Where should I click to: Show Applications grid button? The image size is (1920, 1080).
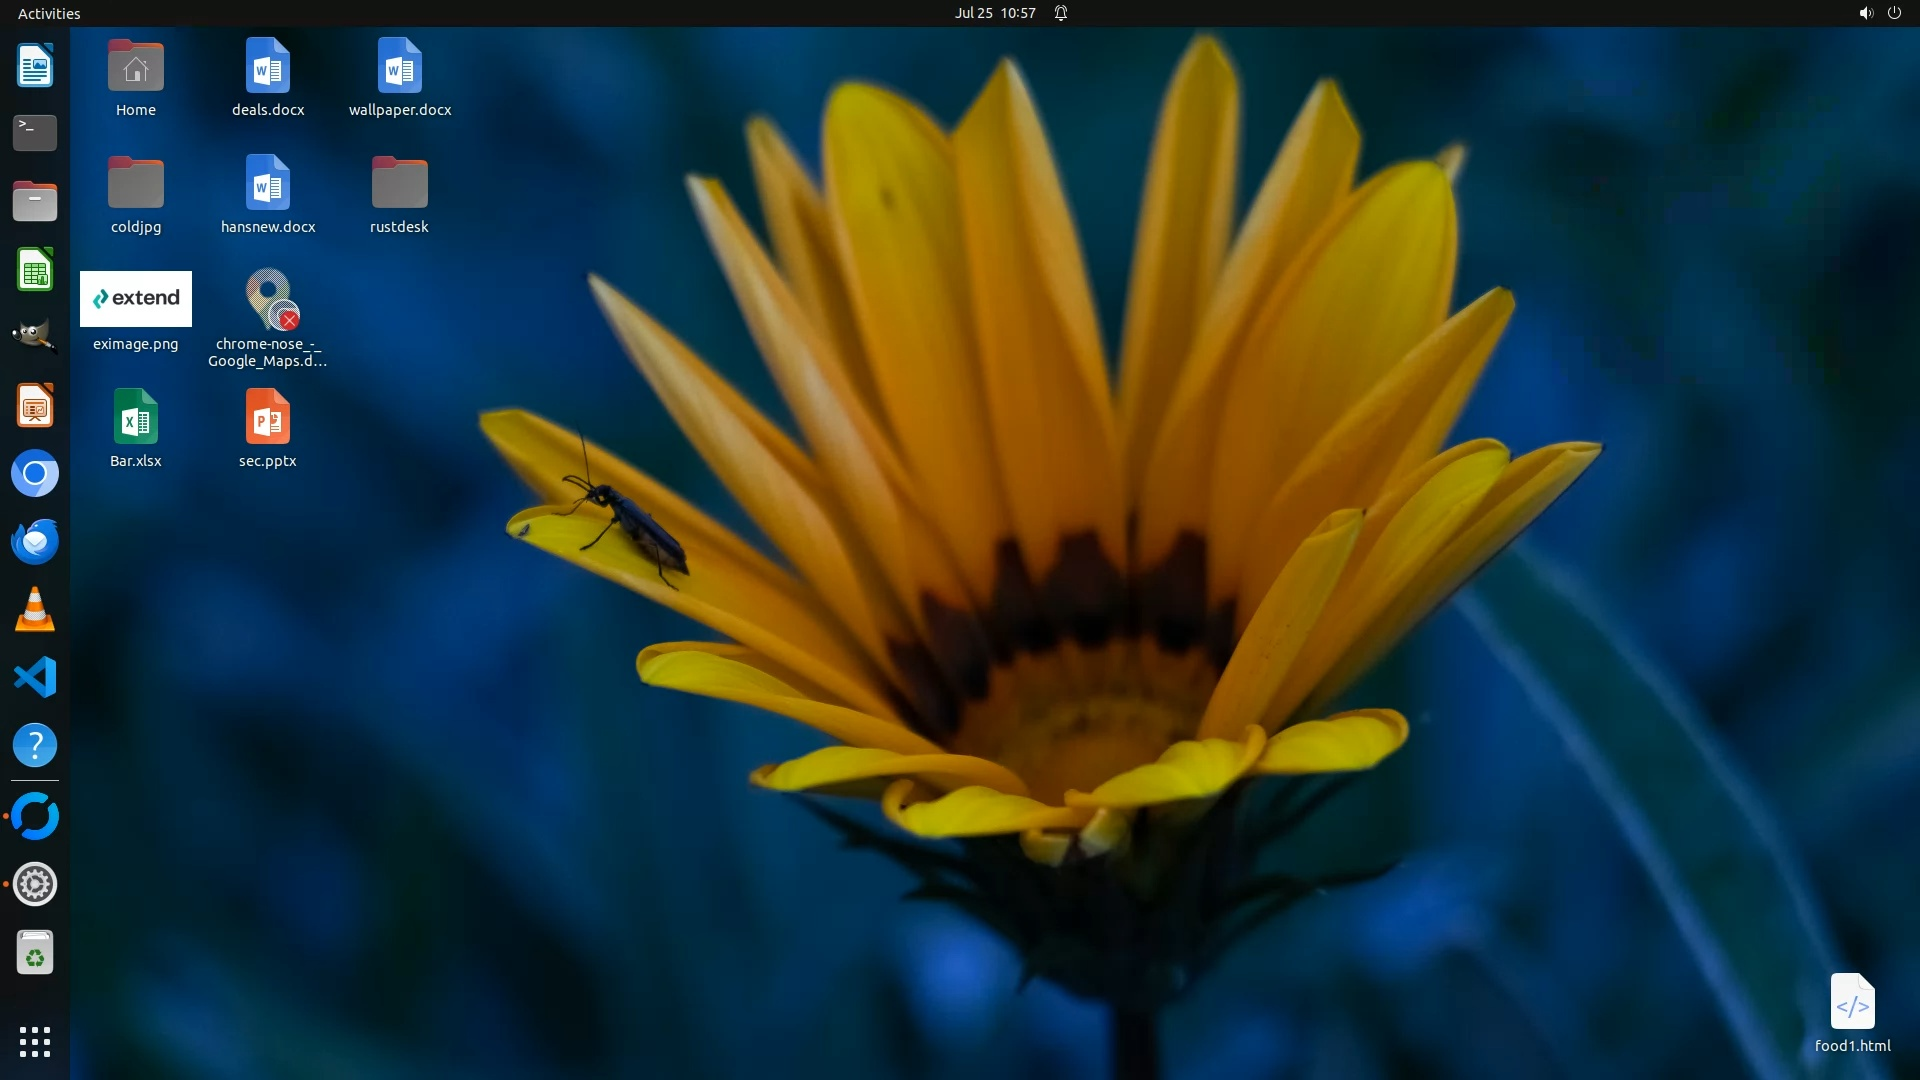[35, 1042]
